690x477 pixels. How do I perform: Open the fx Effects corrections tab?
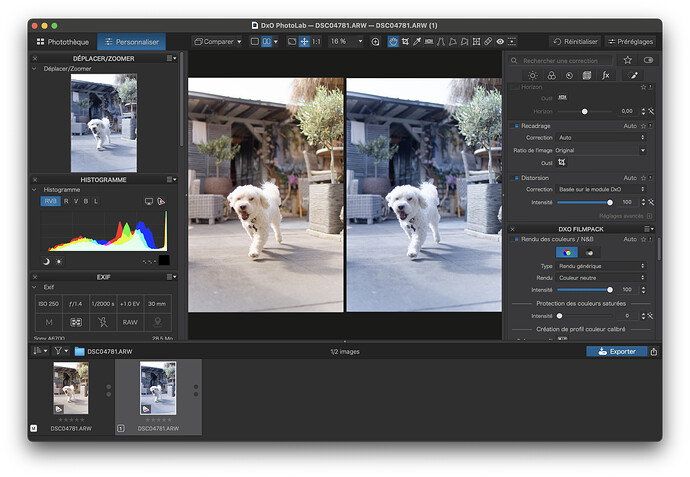click(x=606, y=75)
